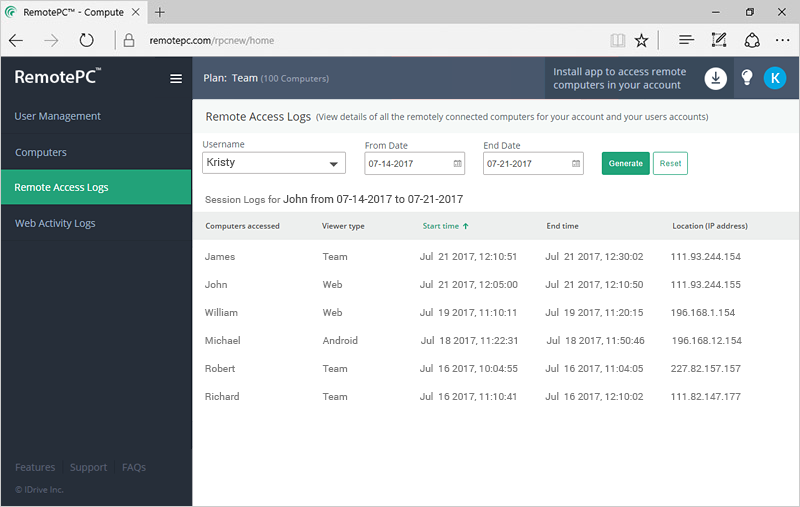Click the Generate button
Screen dimensions: 800x507
[626, 163]
